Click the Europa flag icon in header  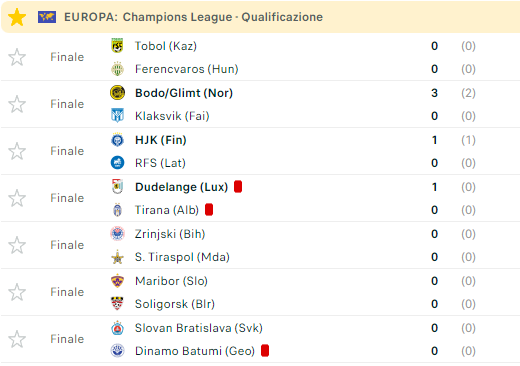coord(47,17)
